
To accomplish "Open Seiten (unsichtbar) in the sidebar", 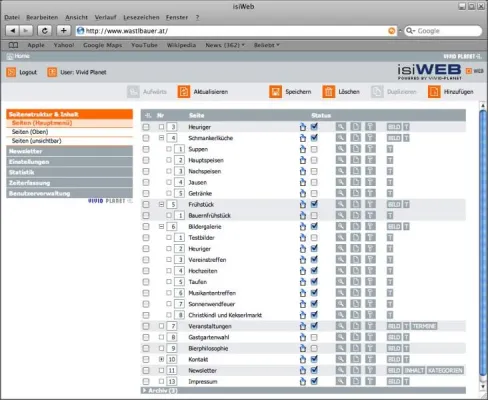I will click(x=37, y=141).
